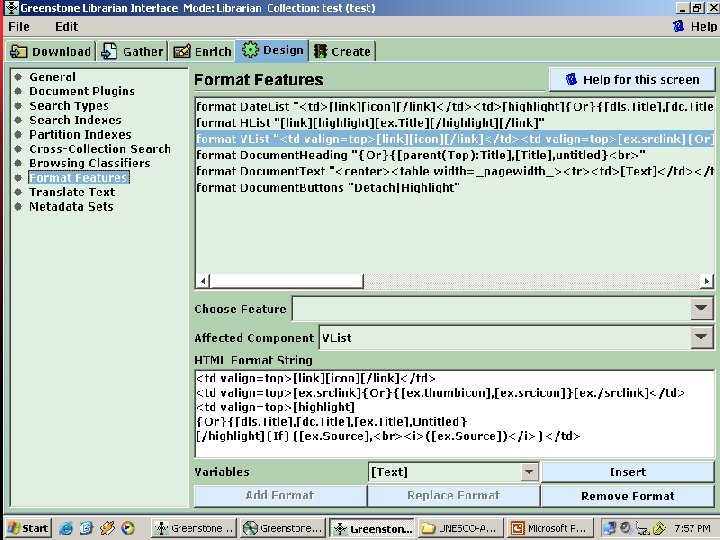Open Search Types section

[69, 106]
